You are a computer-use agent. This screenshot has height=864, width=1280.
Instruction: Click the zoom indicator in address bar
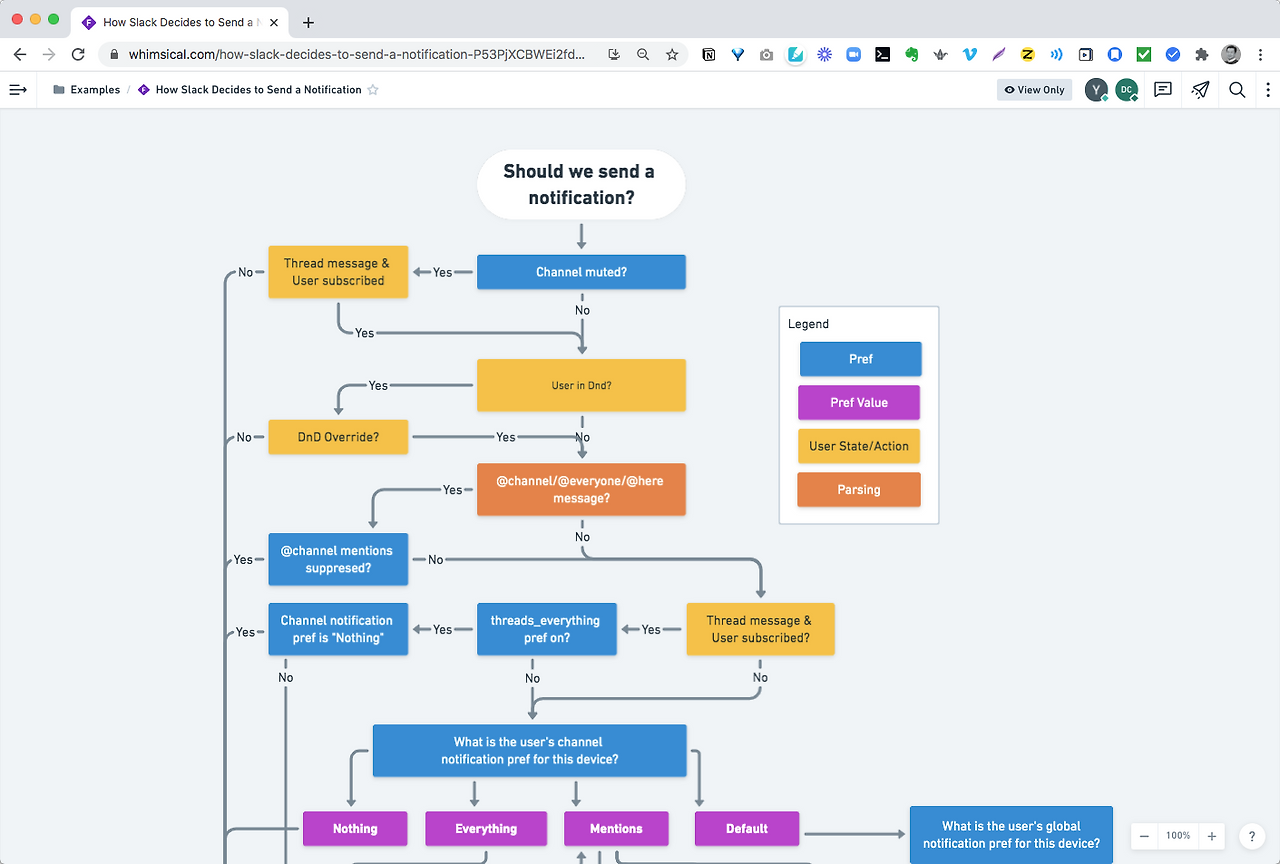[x=643, y=55]
